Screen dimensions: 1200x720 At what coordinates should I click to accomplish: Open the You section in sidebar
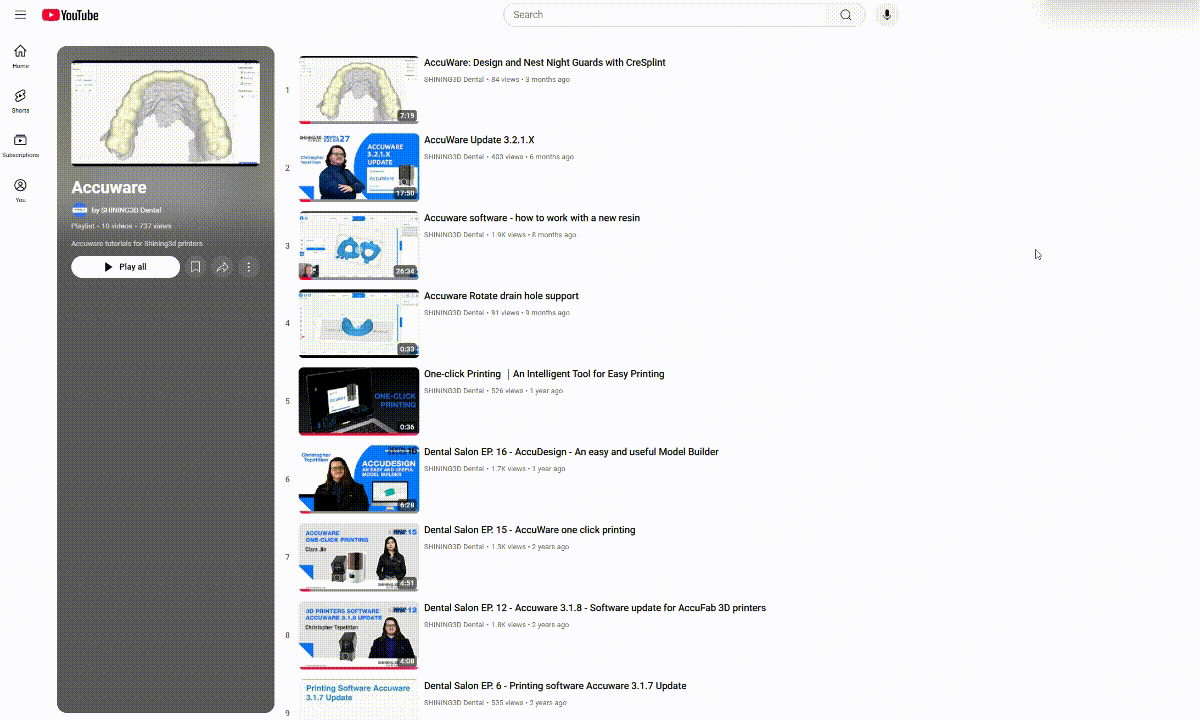point(20,191)
